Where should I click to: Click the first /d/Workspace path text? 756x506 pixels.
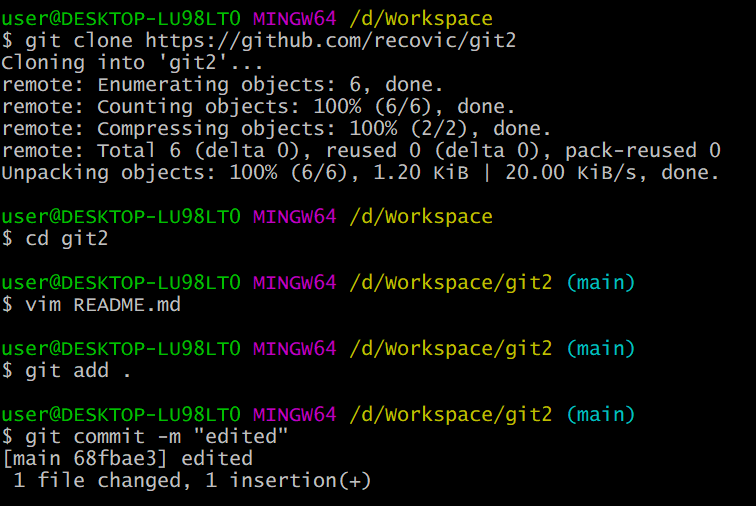421,19
